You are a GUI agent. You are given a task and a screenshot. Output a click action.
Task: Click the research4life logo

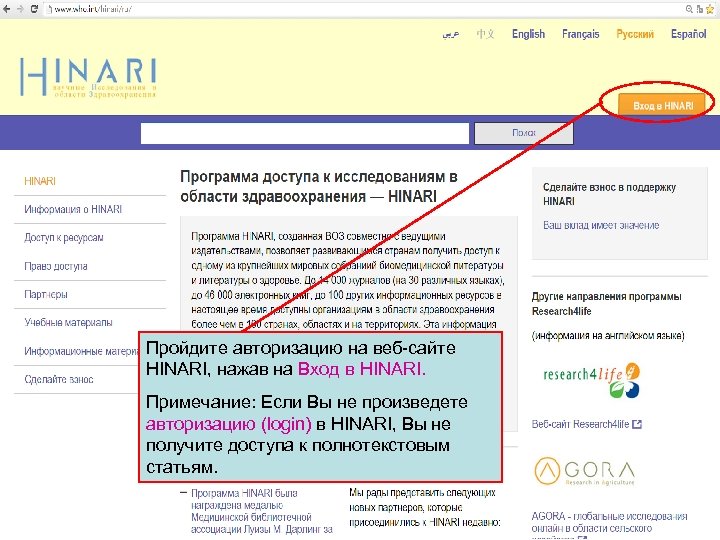[591, 380]
